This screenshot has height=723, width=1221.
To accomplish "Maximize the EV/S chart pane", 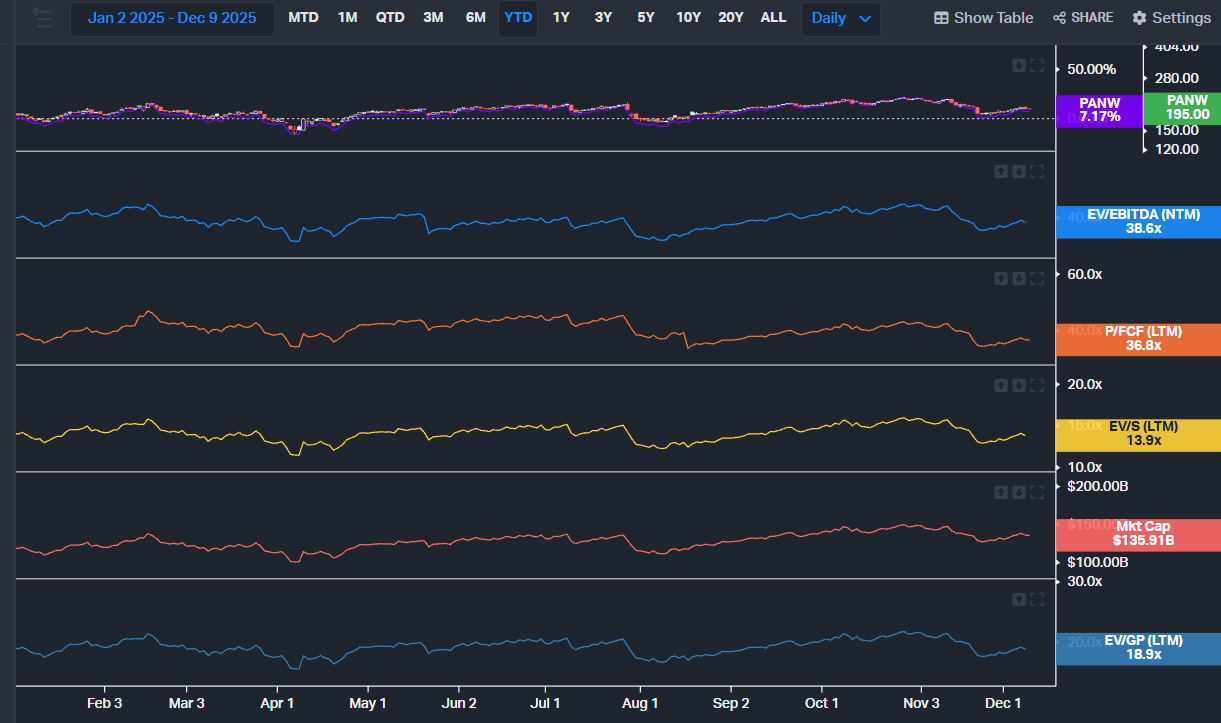I will pyautogui.click(x=1037, y=386).
